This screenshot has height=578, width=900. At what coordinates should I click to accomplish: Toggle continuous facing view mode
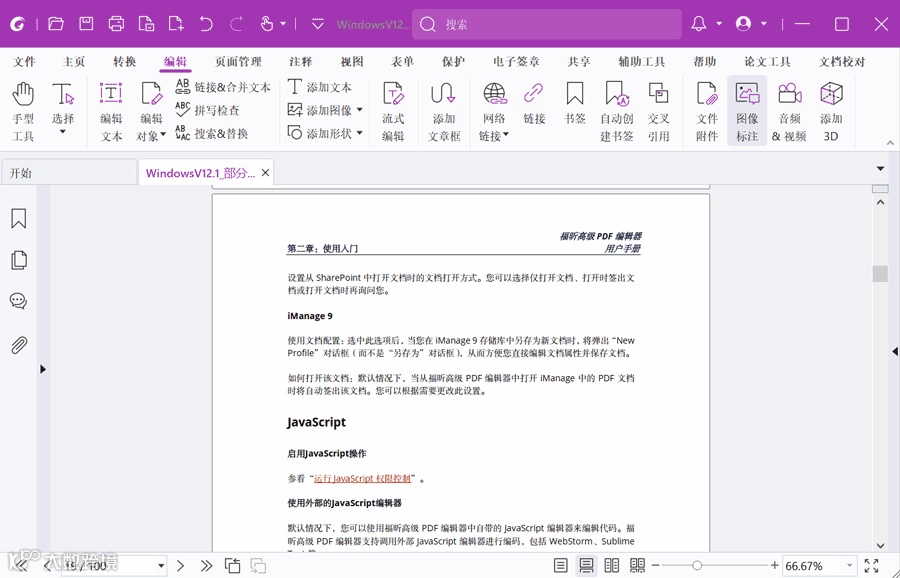[x=637, y=565]
